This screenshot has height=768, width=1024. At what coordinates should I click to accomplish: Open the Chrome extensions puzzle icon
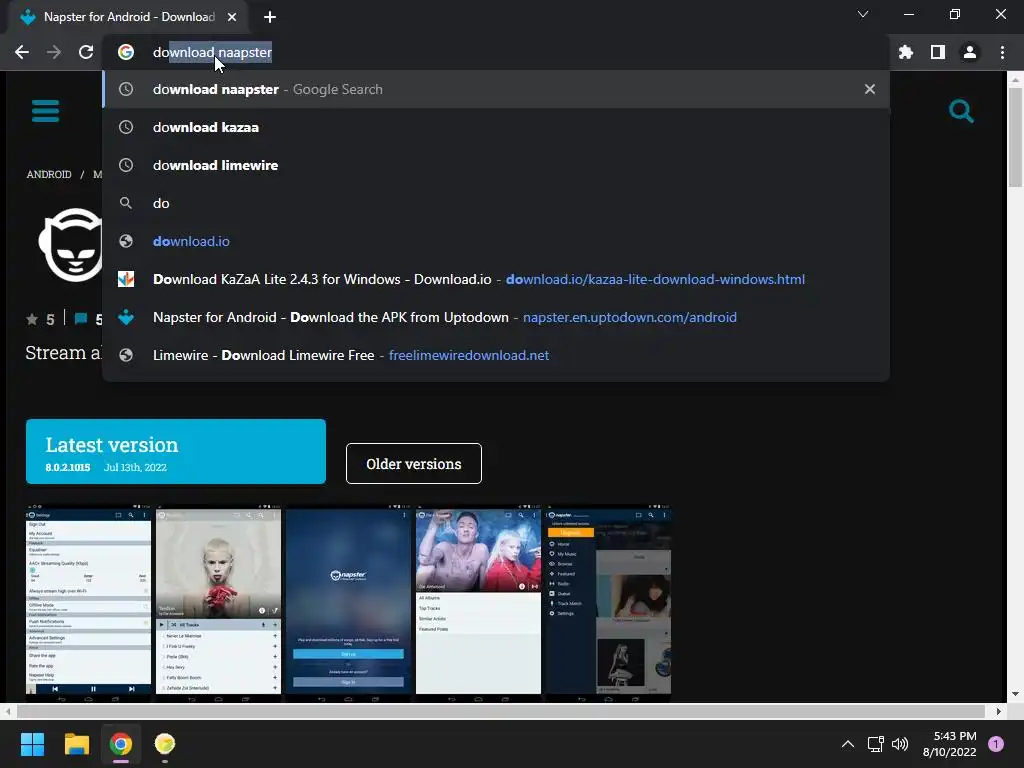tap(906, 52)
